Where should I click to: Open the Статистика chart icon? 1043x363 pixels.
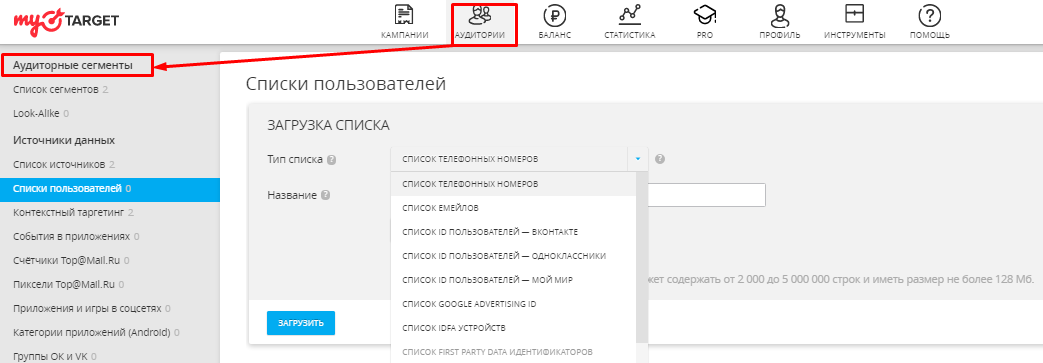click(629, 14)
